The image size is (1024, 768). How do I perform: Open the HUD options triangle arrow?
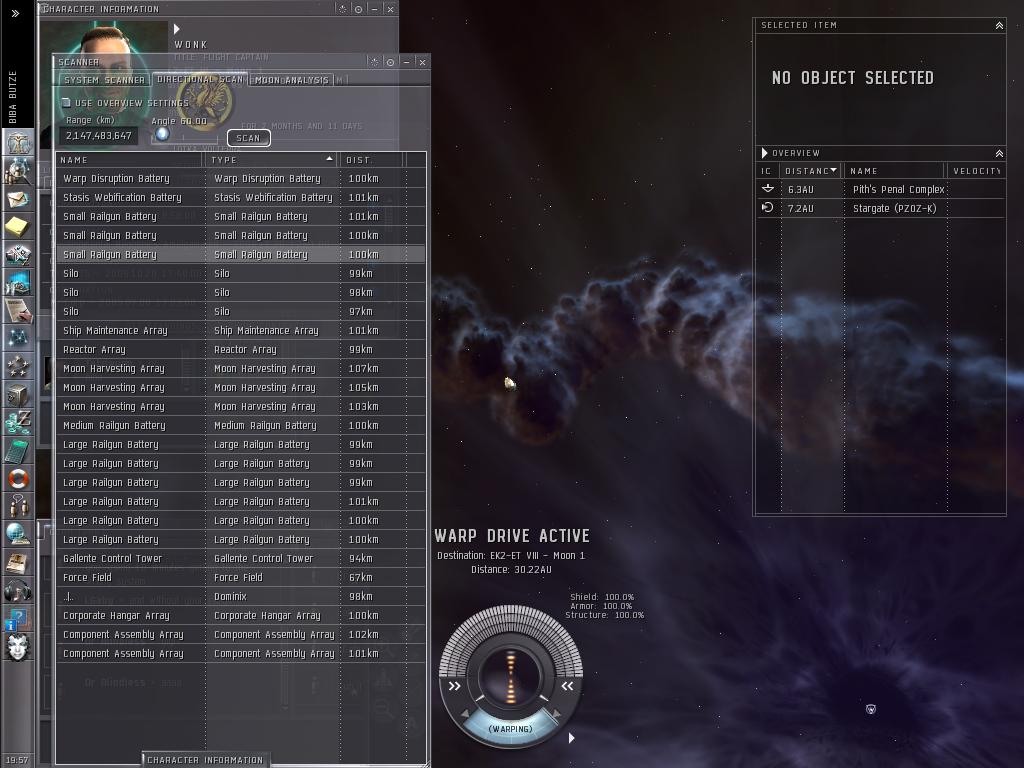click(571, 738)
